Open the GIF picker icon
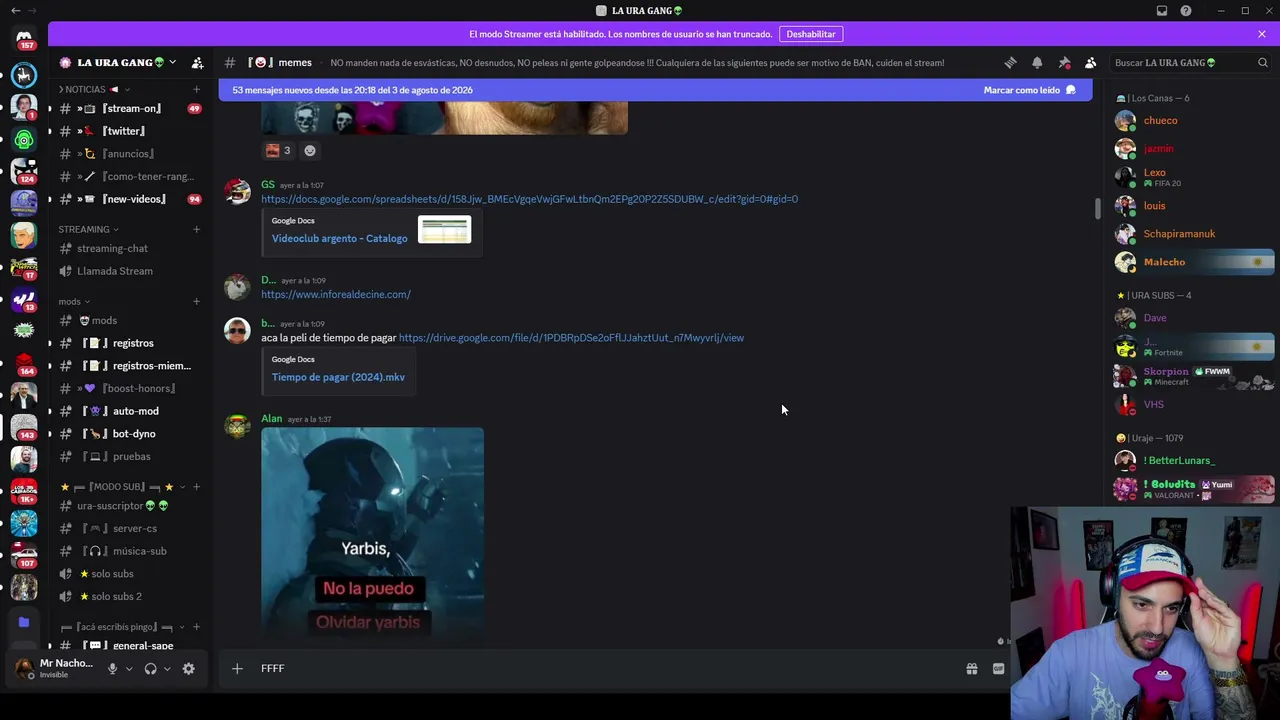The image size is (1280, 720). (998, 669)
